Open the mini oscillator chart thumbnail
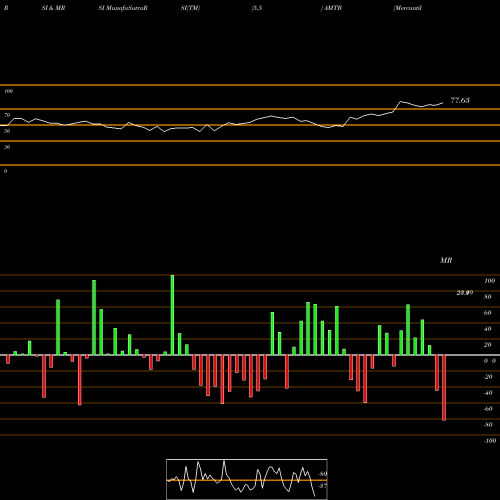The height and width of the screenshot is (500, 500). 247,479
